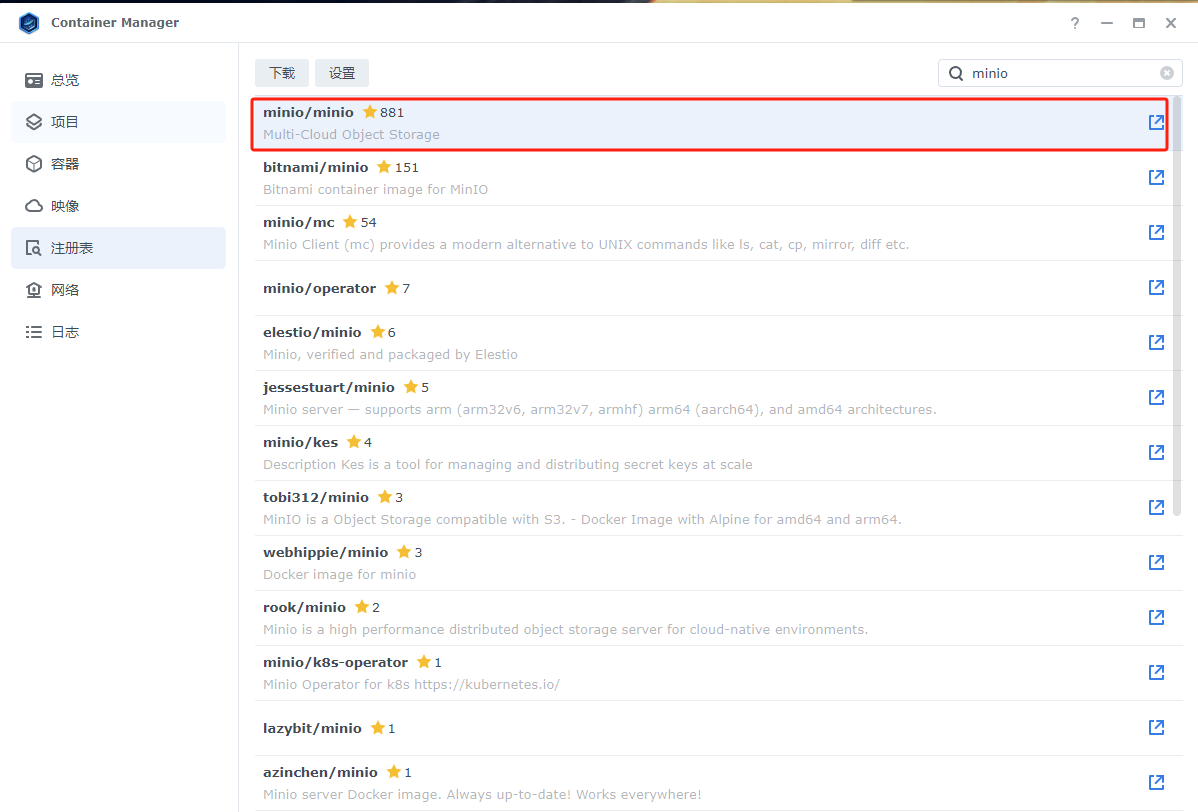Open external link for minio/kes
The width and height of the screenshot is (1198, 812).
pos(1156,452)
